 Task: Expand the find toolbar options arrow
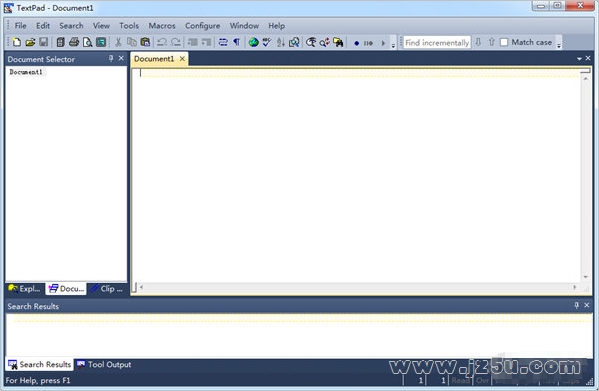click(559, 45)
